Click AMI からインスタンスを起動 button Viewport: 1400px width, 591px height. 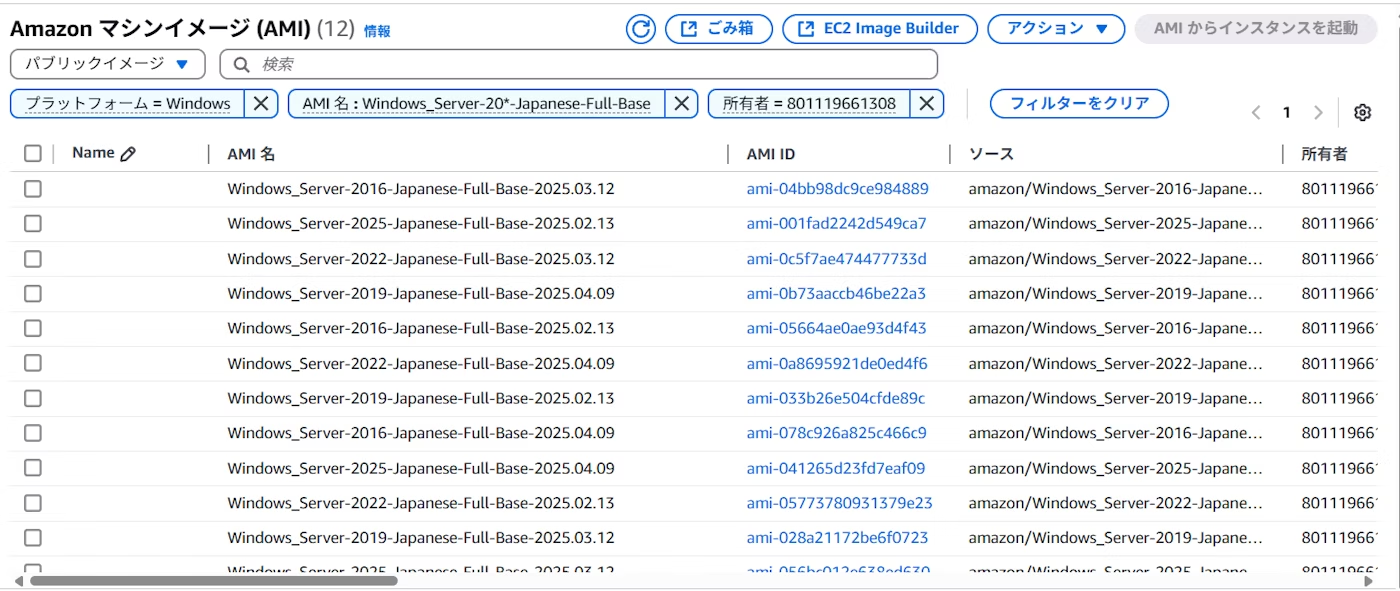1256,29
